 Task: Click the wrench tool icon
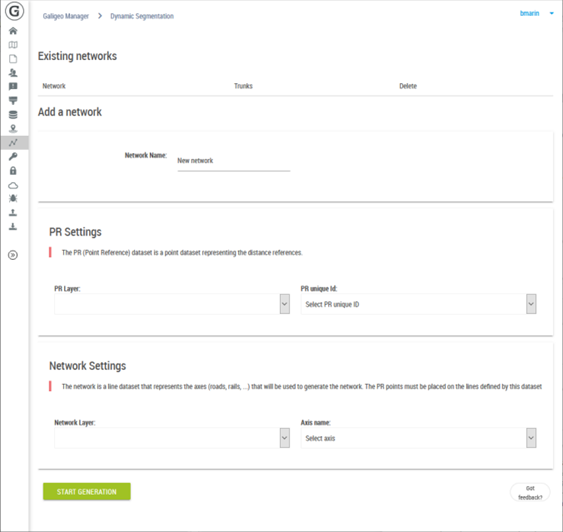click(x=13, y=157)
